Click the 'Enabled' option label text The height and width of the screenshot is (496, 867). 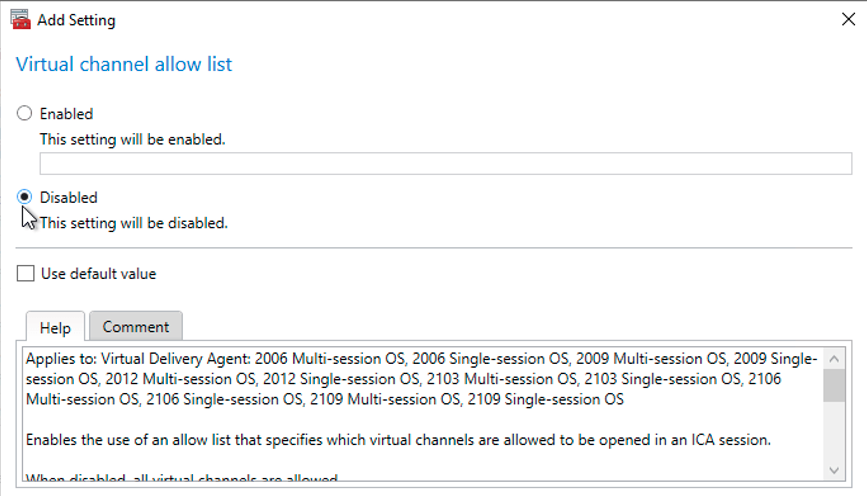(66, 114)
